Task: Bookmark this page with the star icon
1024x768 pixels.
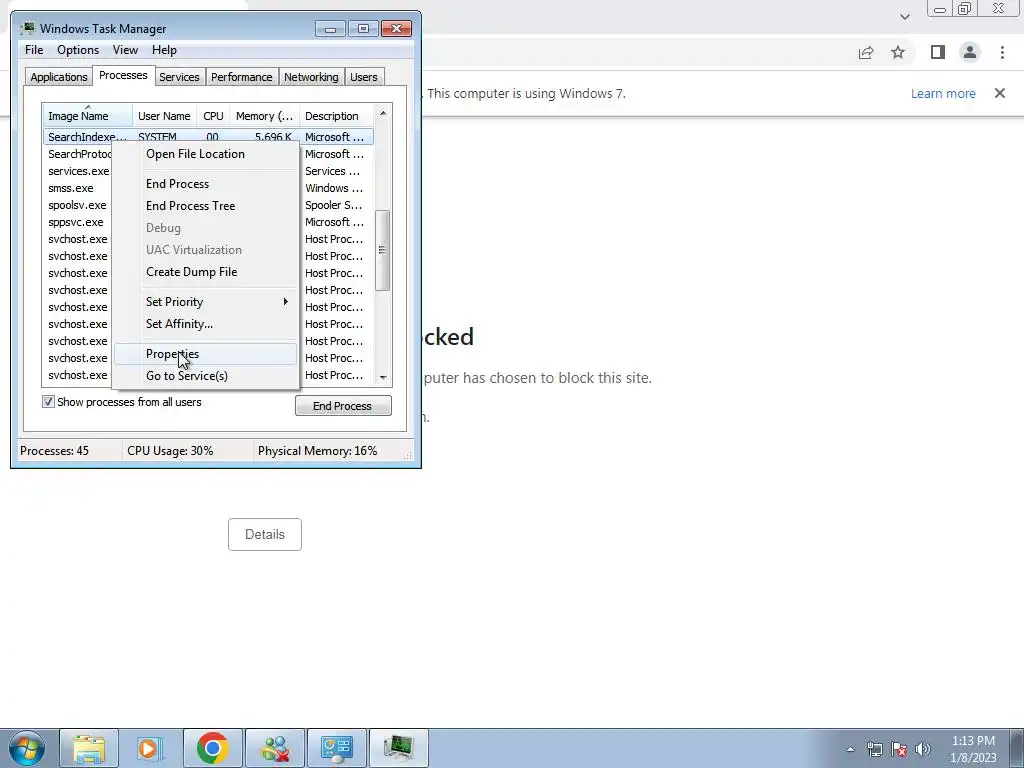Action: [x=898, y=53]
